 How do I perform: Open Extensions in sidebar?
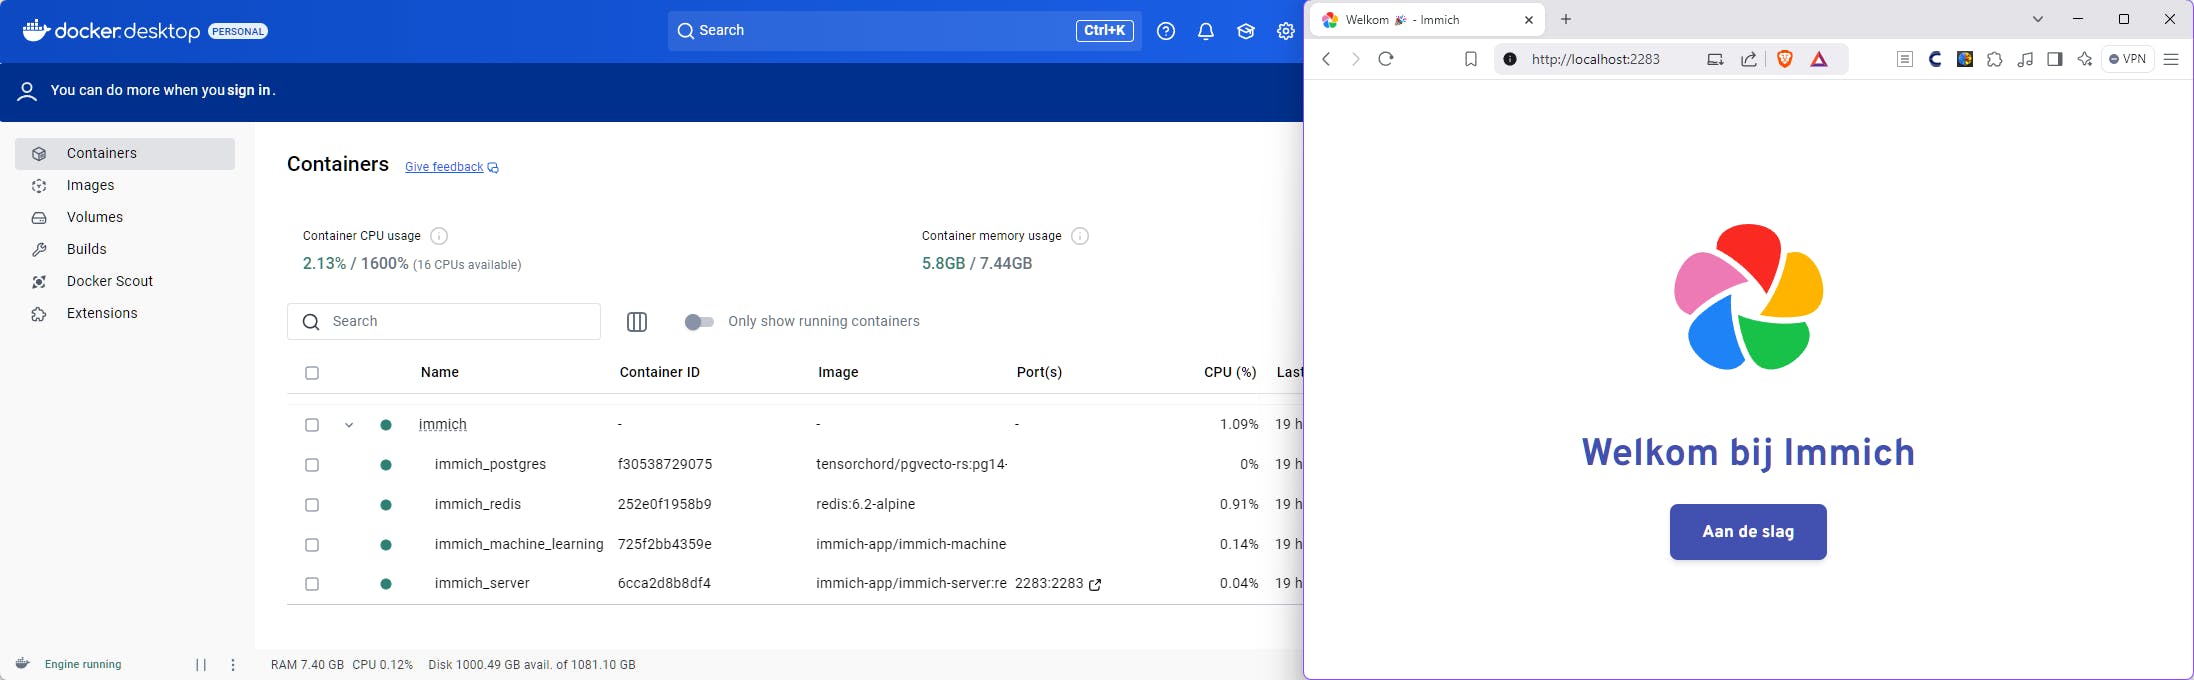tap(125, 314)
